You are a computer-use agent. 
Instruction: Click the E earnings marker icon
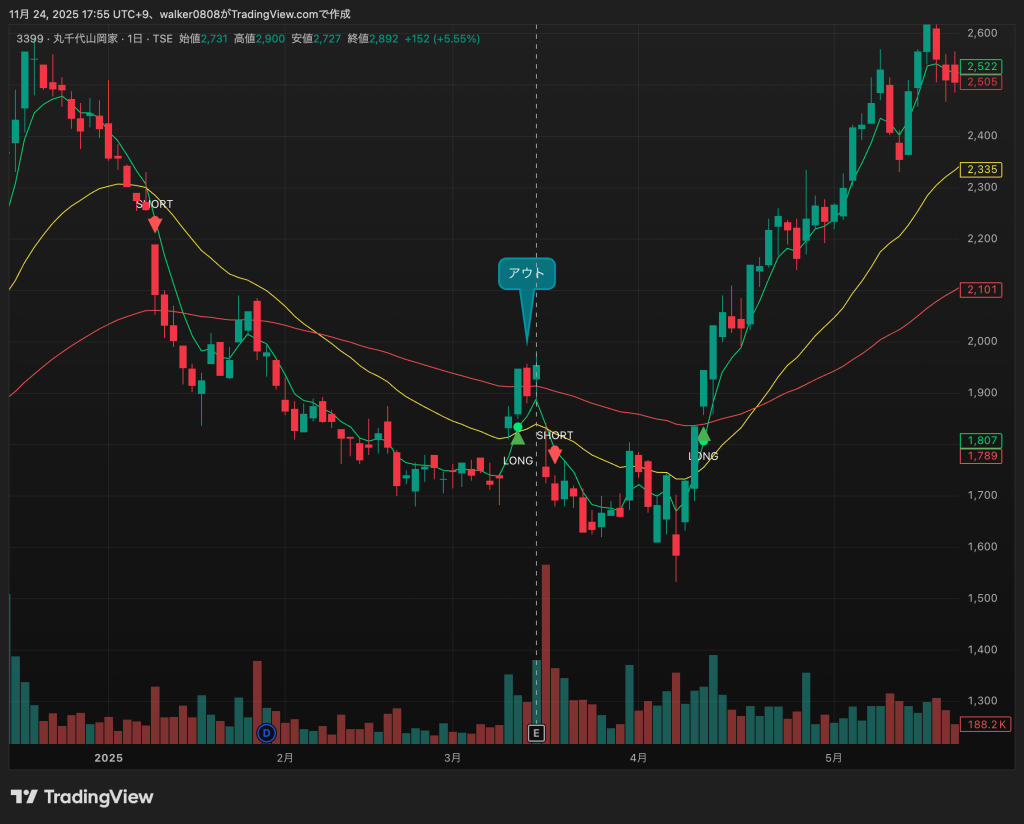pos(536,733)
